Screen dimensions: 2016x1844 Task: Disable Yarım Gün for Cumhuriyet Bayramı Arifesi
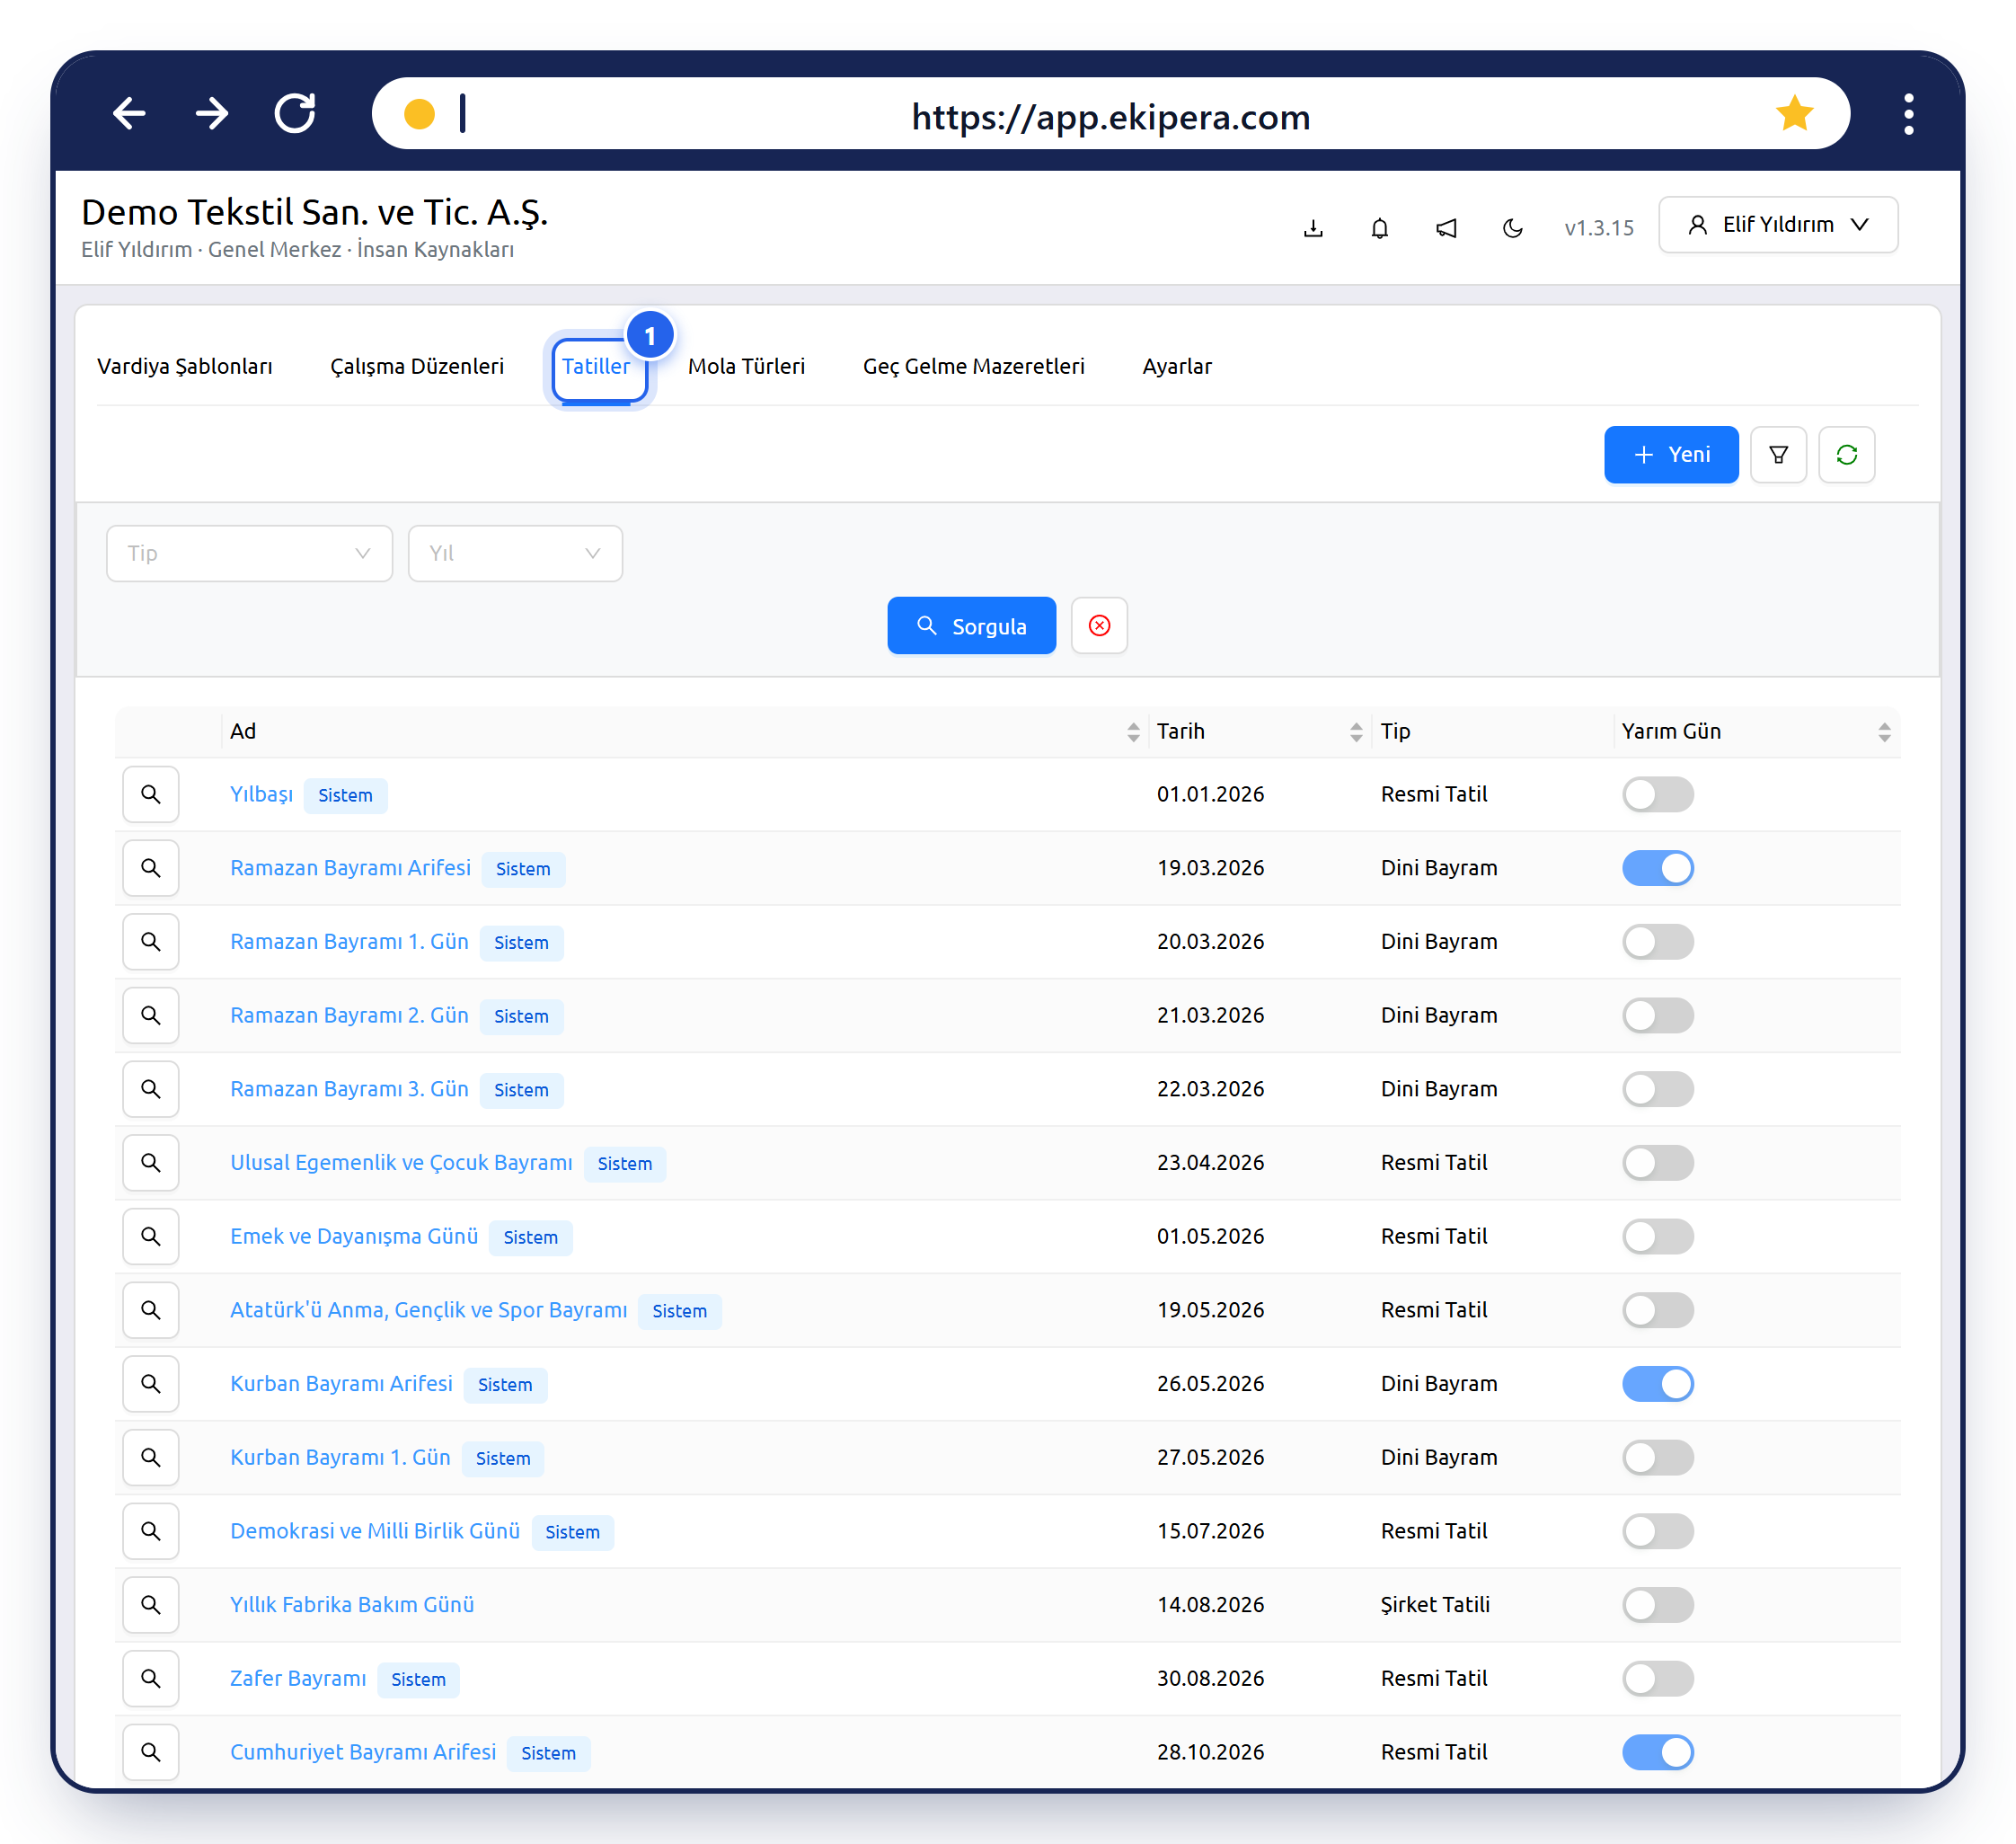[1657, 1752]
